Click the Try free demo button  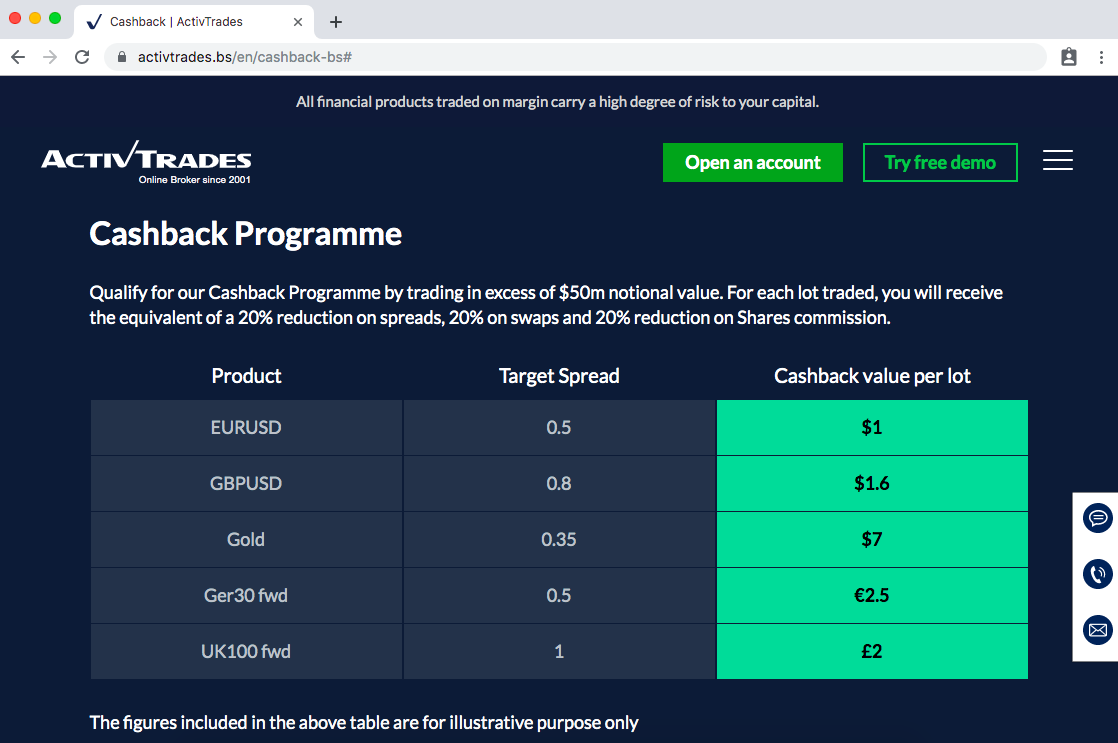pyautogui.click(x=940, y=163)
